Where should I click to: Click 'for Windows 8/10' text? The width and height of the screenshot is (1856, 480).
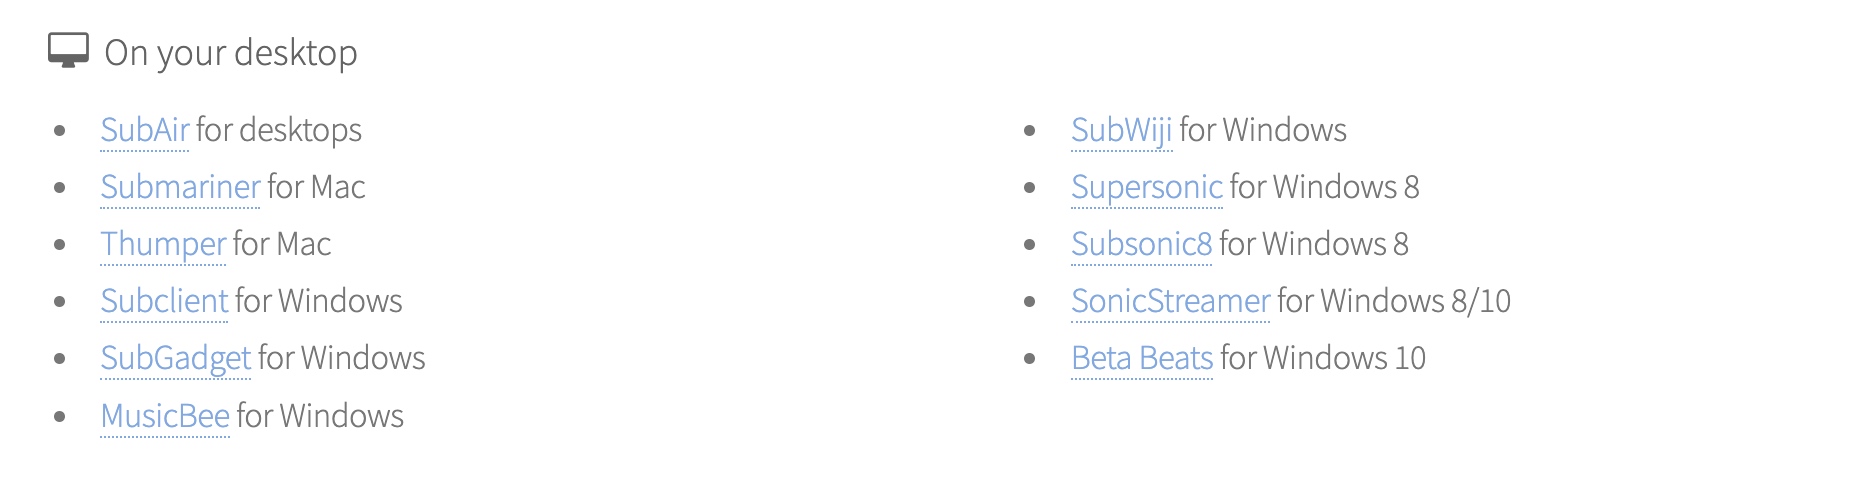pos(1394,301)
